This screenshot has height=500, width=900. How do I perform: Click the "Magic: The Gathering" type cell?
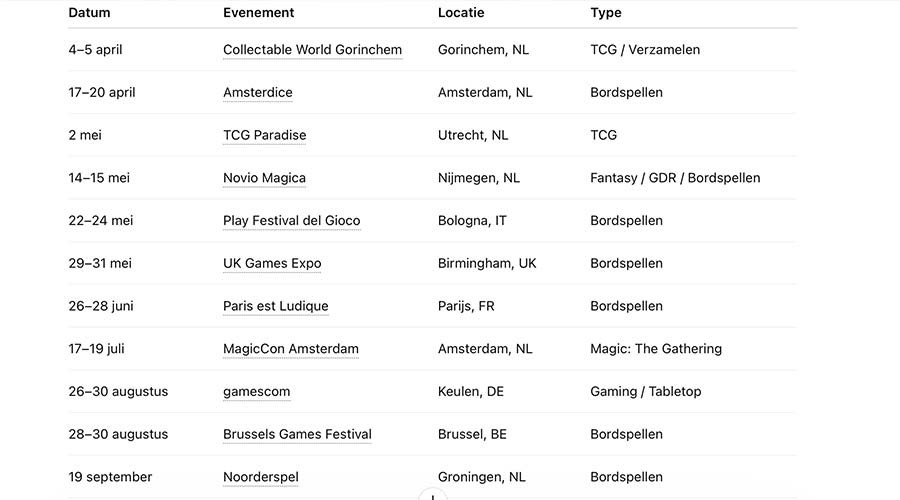(656, 350)
